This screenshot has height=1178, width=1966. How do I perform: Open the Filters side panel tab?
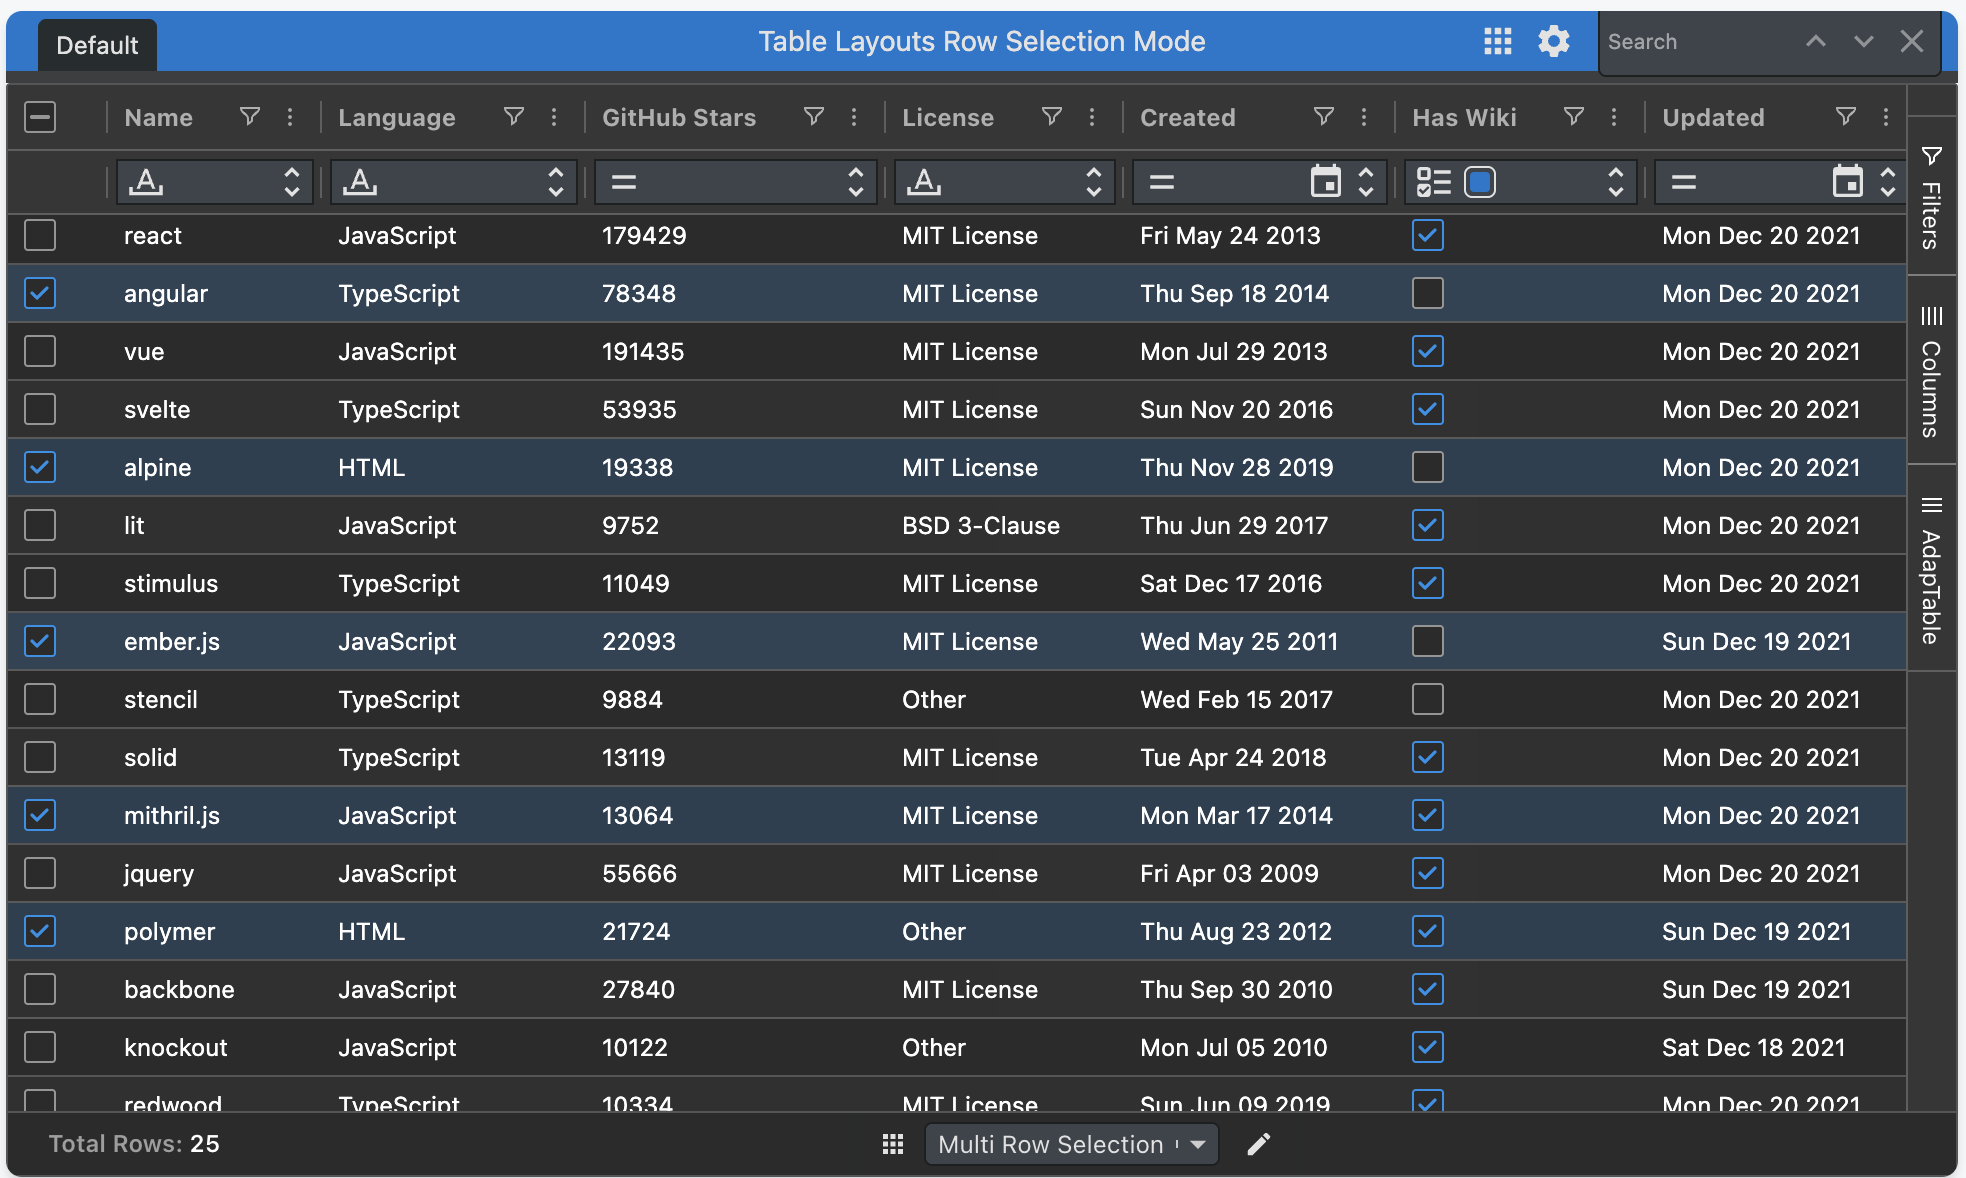coord(1931,198)
